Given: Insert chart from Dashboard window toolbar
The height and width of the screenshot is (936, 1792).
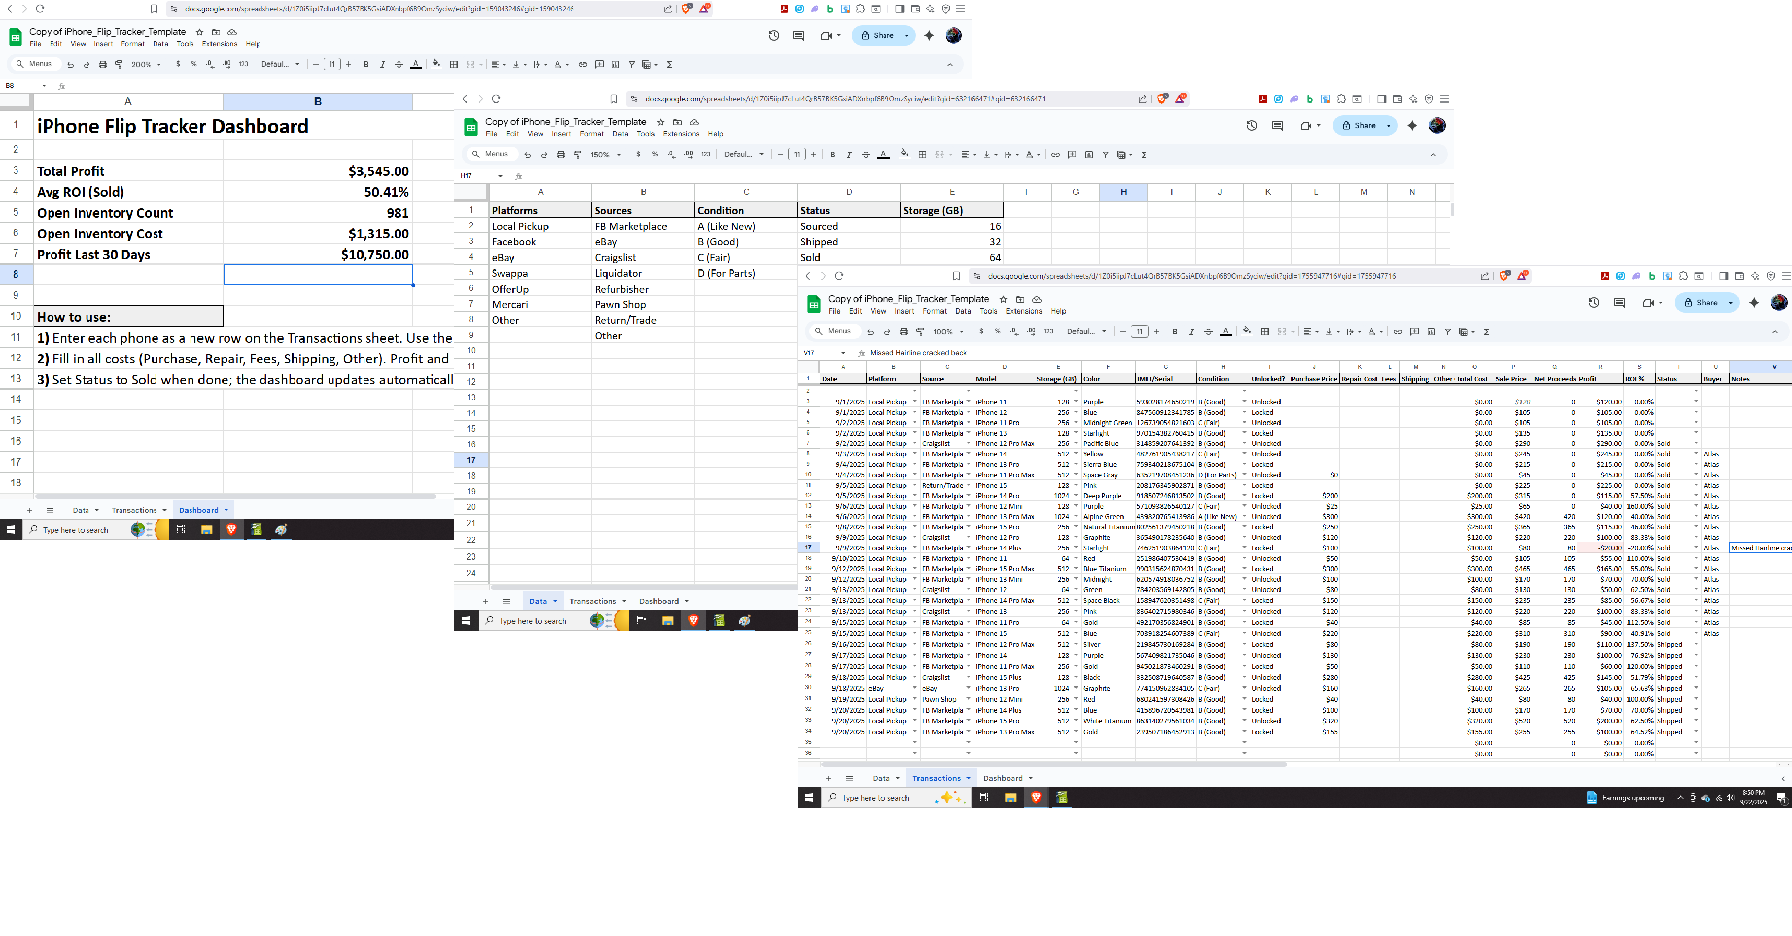Looking at the screenshot, I should pyautogui.click(x=615, y=64).
